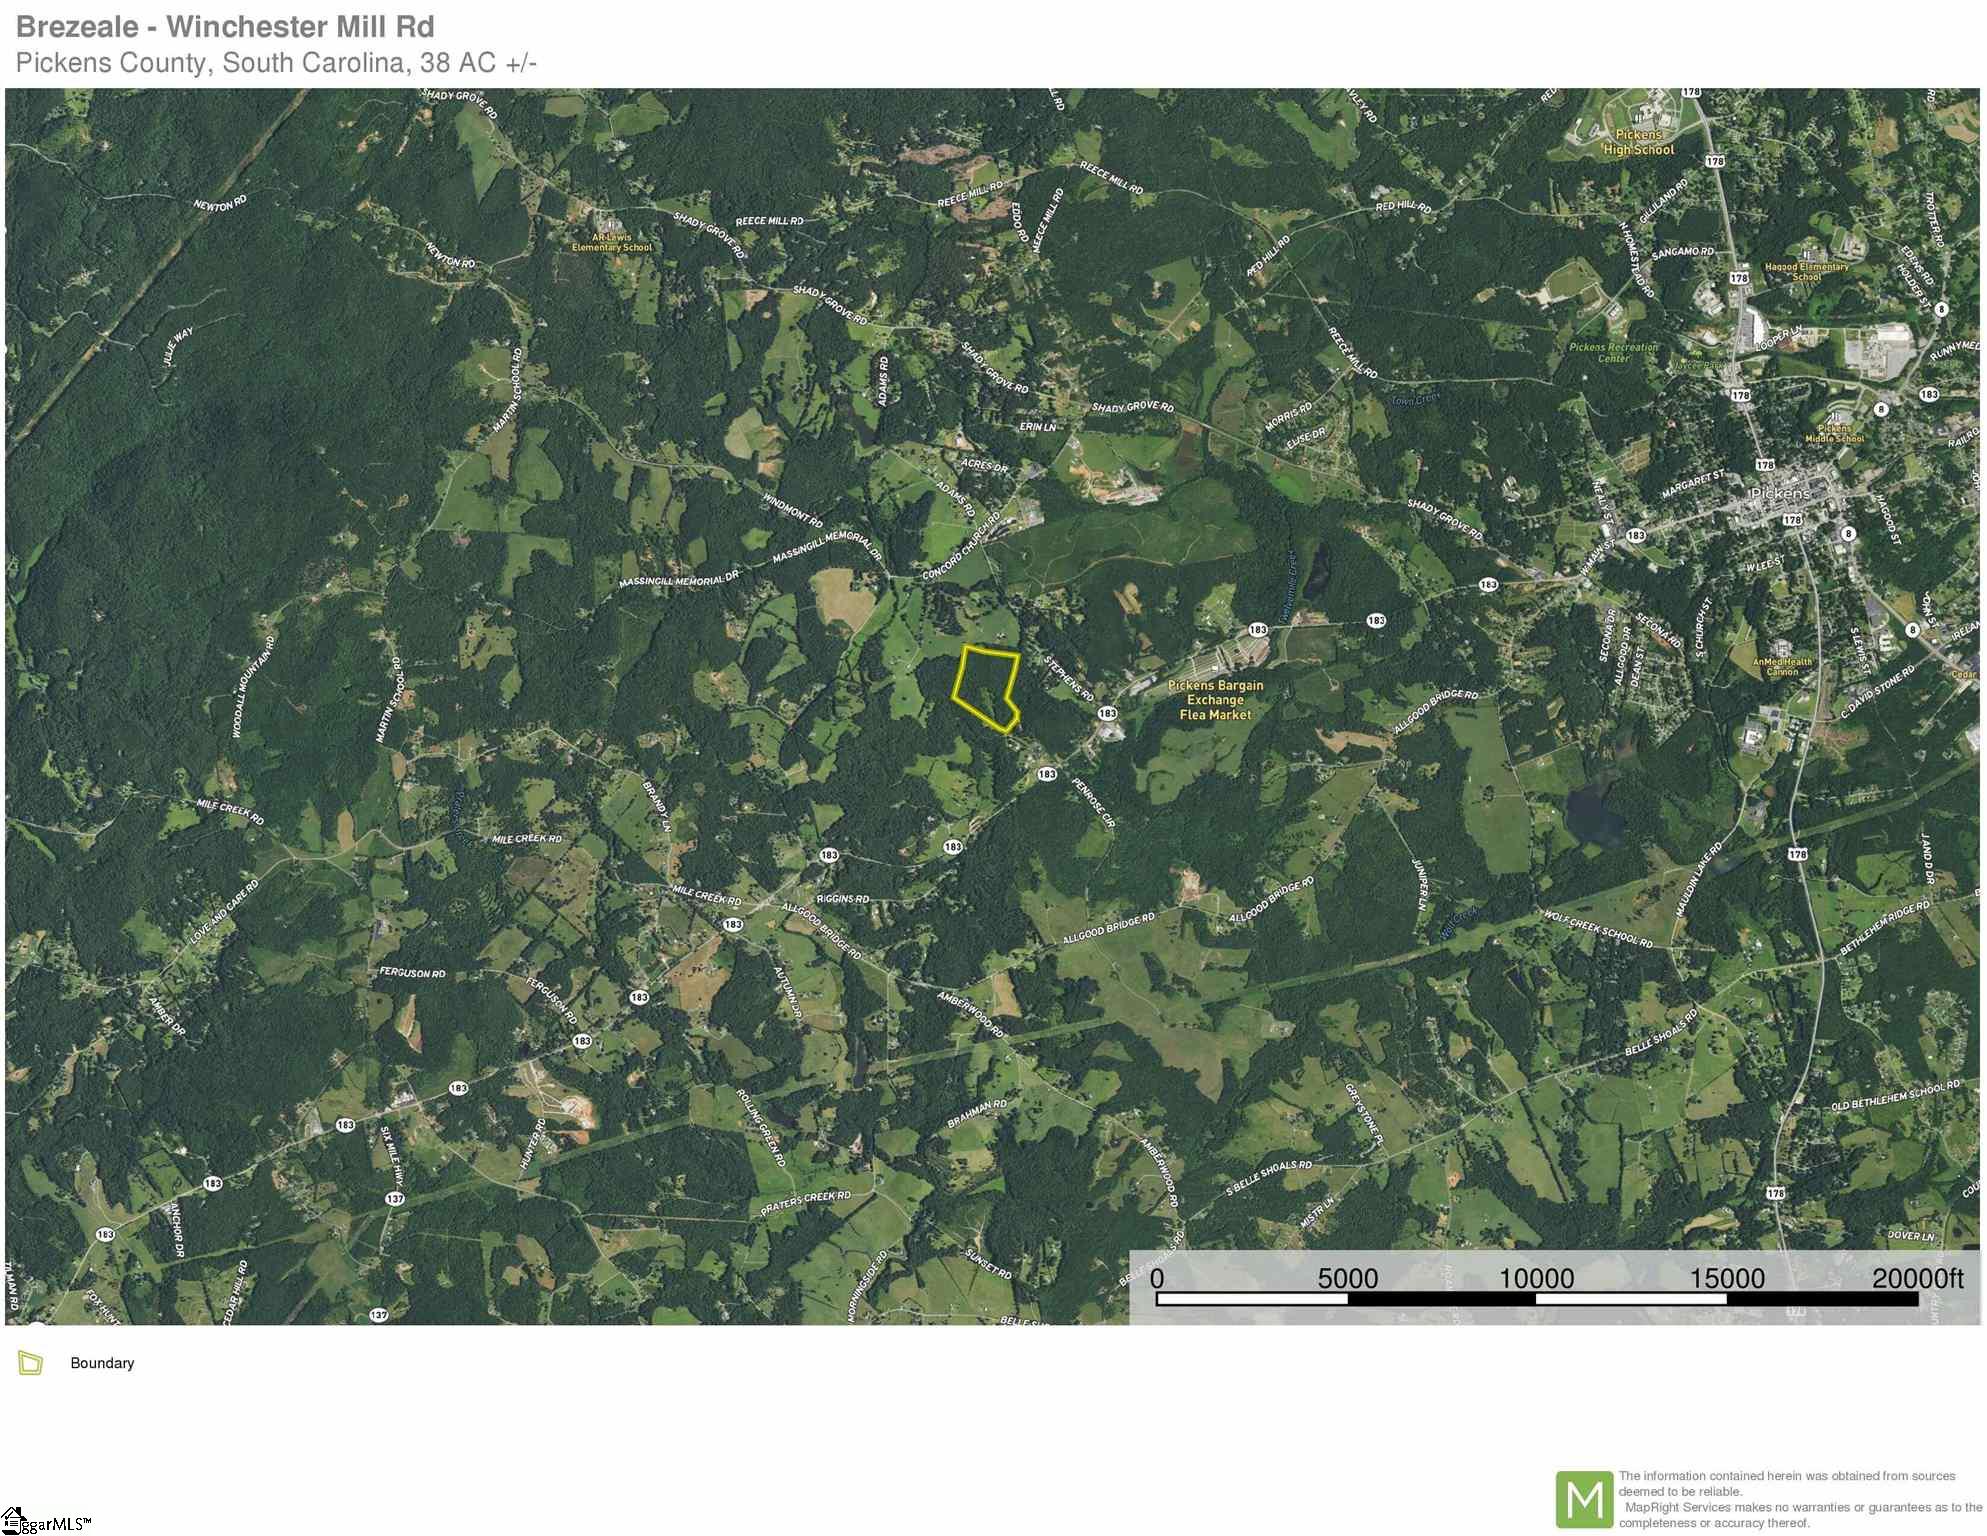Click the 10000 mark on scale bar
This screenshot has height=1536, width=1987.
pos(1536,1278)
